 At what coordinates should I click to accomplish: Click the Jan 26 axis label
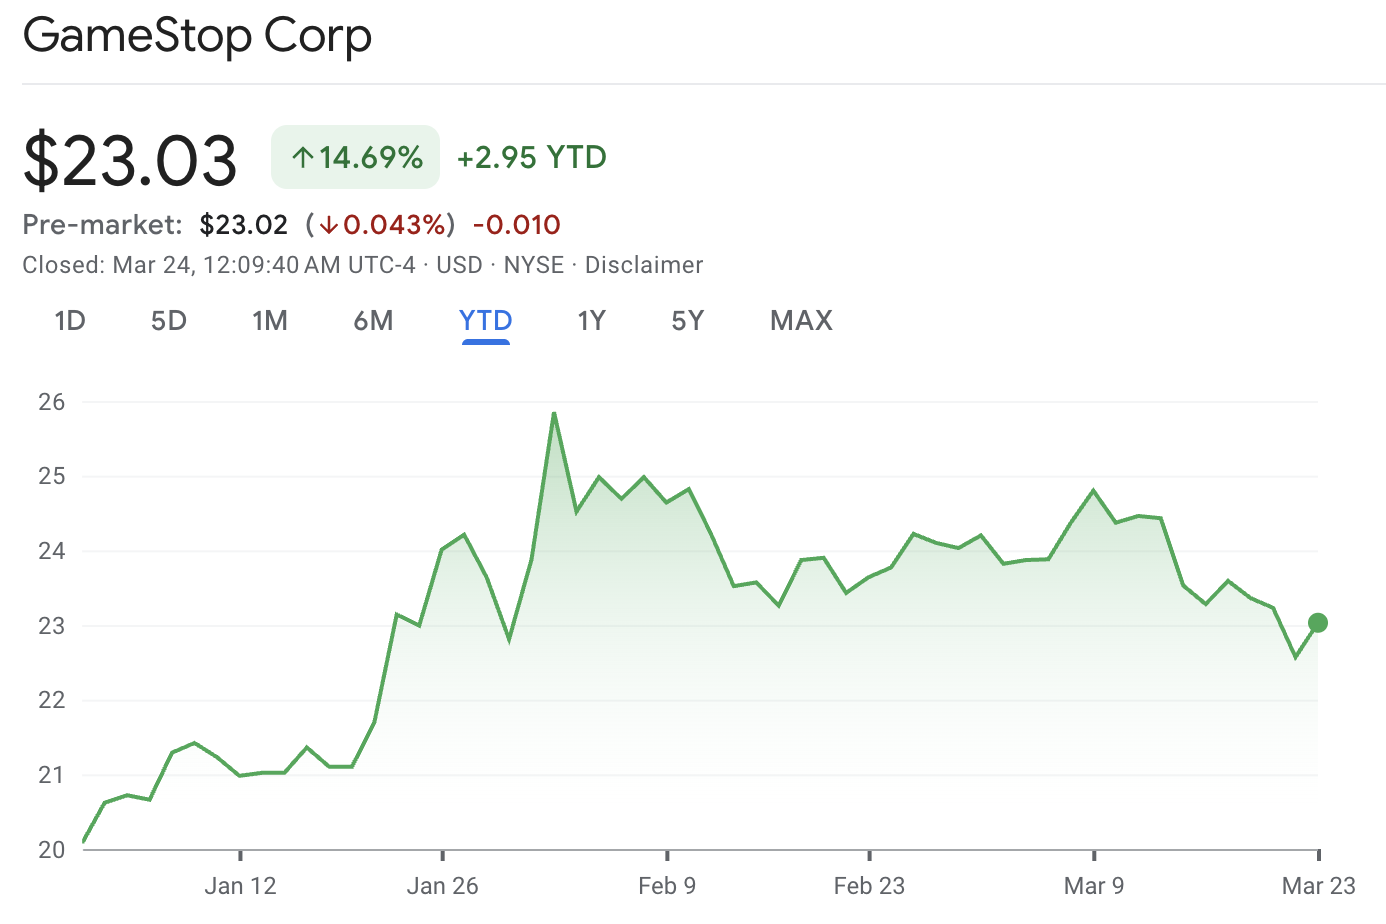pos(442,886)
